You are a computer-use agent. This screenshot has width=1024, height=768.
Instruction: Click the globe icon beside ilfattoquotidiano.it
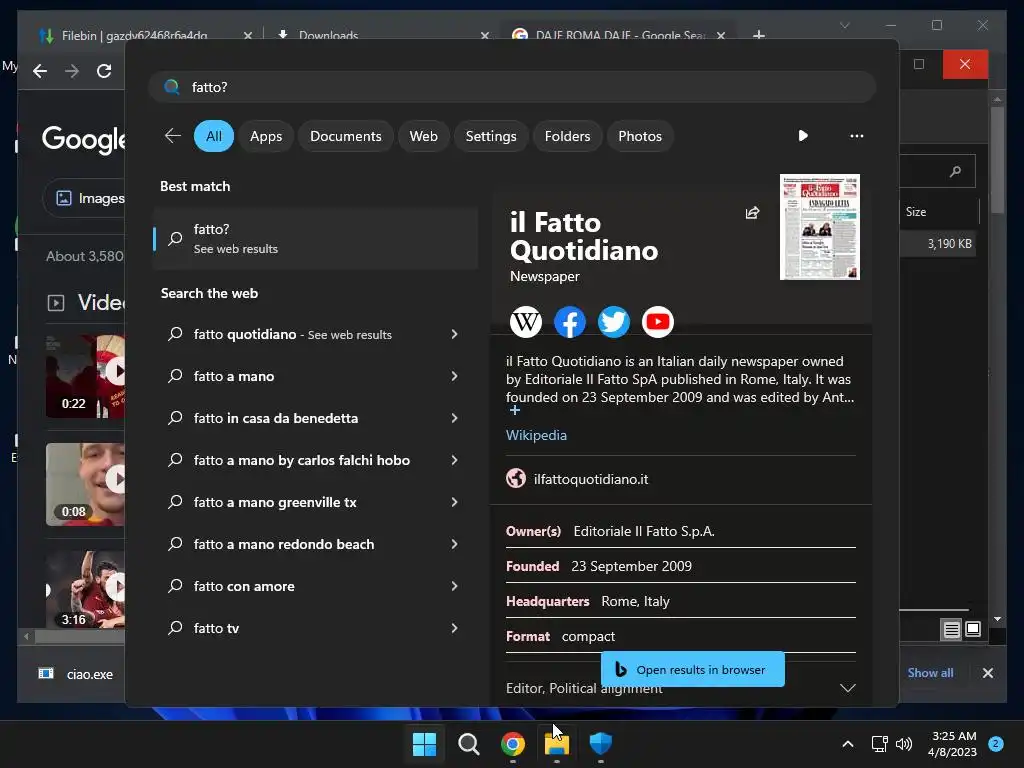[x=516, y=479]
